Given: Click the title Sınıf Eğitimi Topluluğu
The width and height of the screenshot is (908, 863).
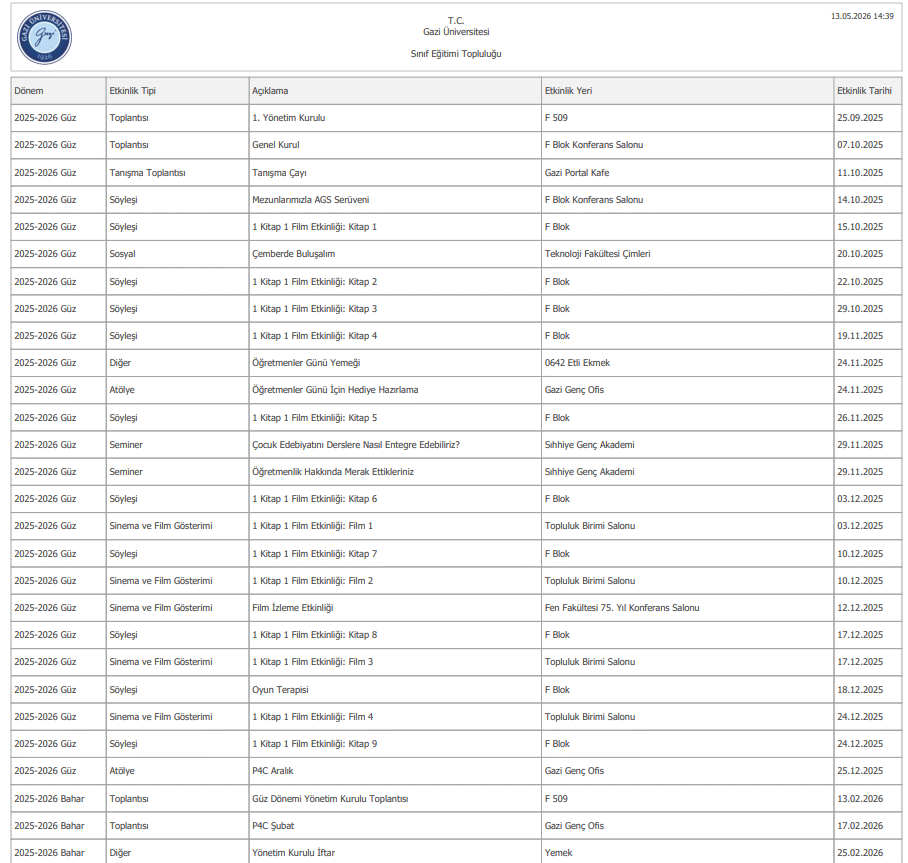Looking at the screenshot, I should coord(456,54).
